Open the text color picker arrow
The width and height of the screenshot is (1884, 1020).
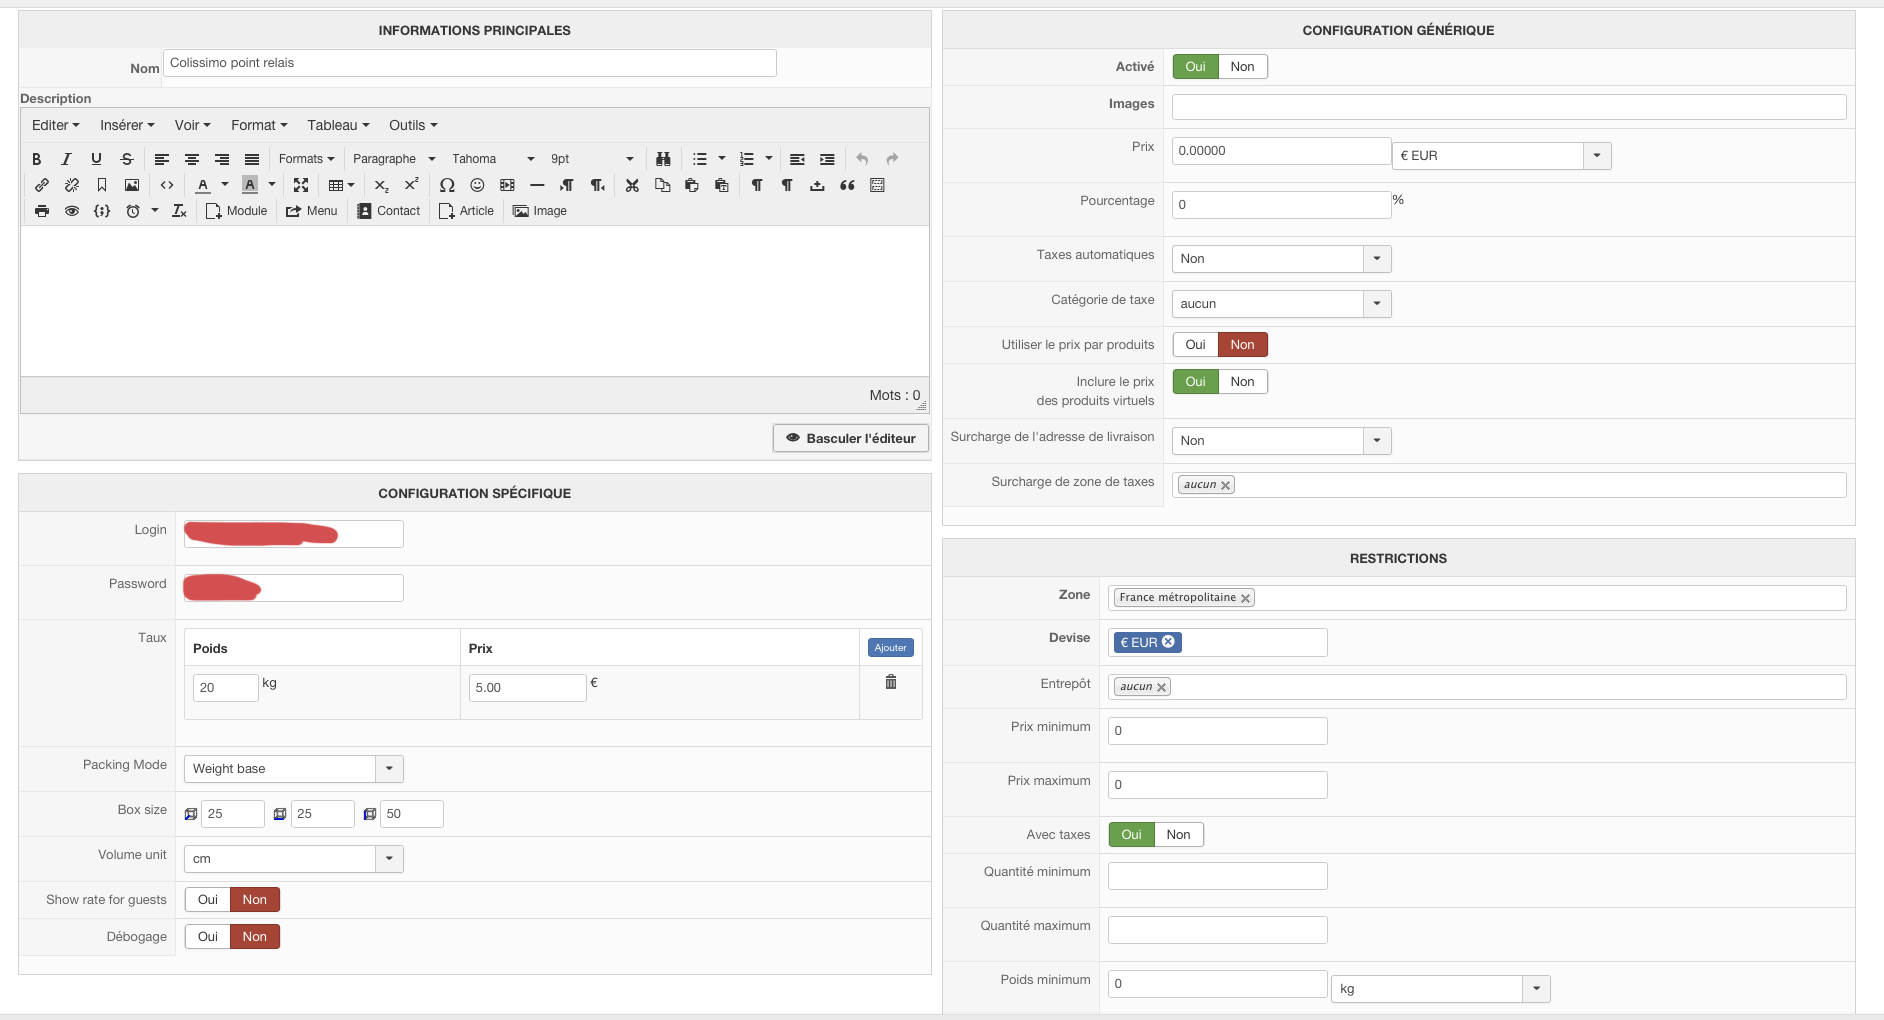[x=225, y=185]
